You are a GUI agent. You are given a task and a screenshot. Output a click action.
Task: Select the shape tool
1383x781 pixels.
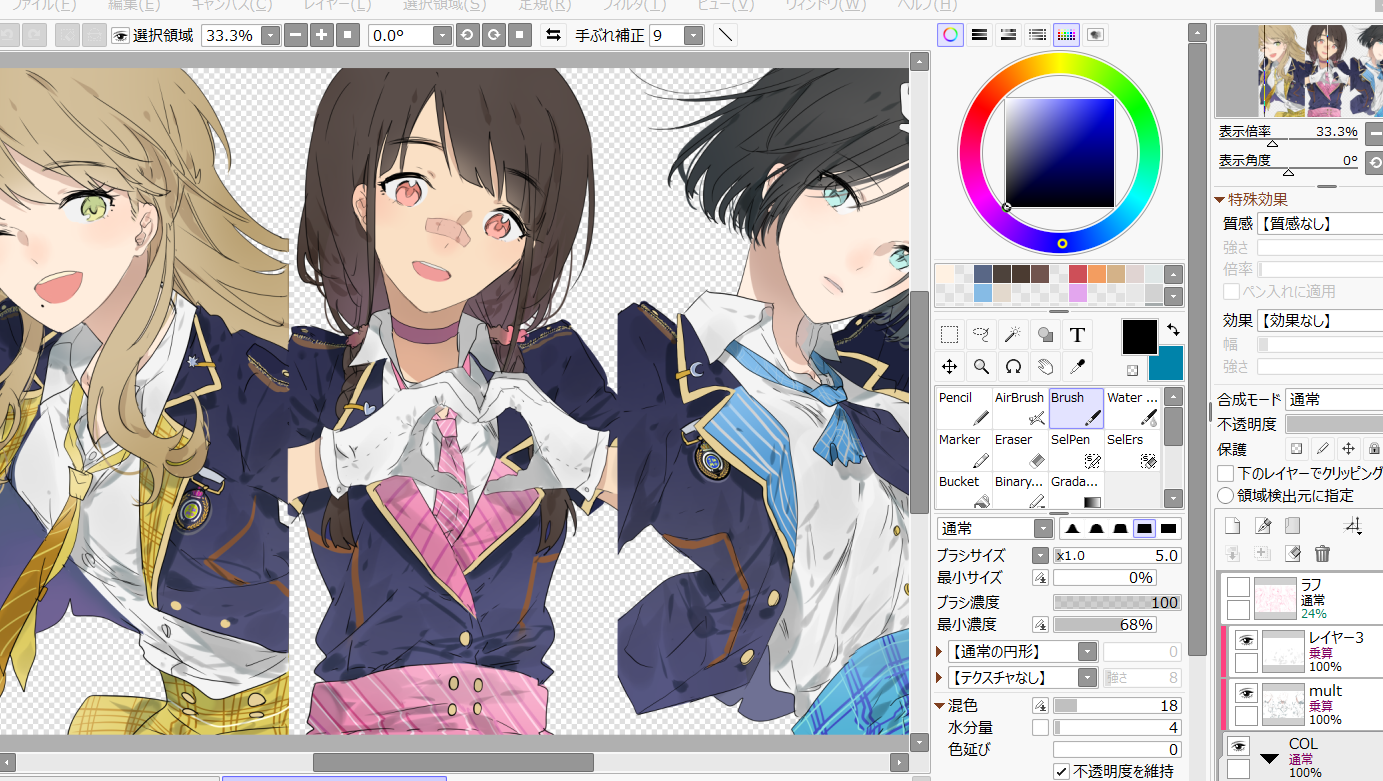click(1045, 334)
